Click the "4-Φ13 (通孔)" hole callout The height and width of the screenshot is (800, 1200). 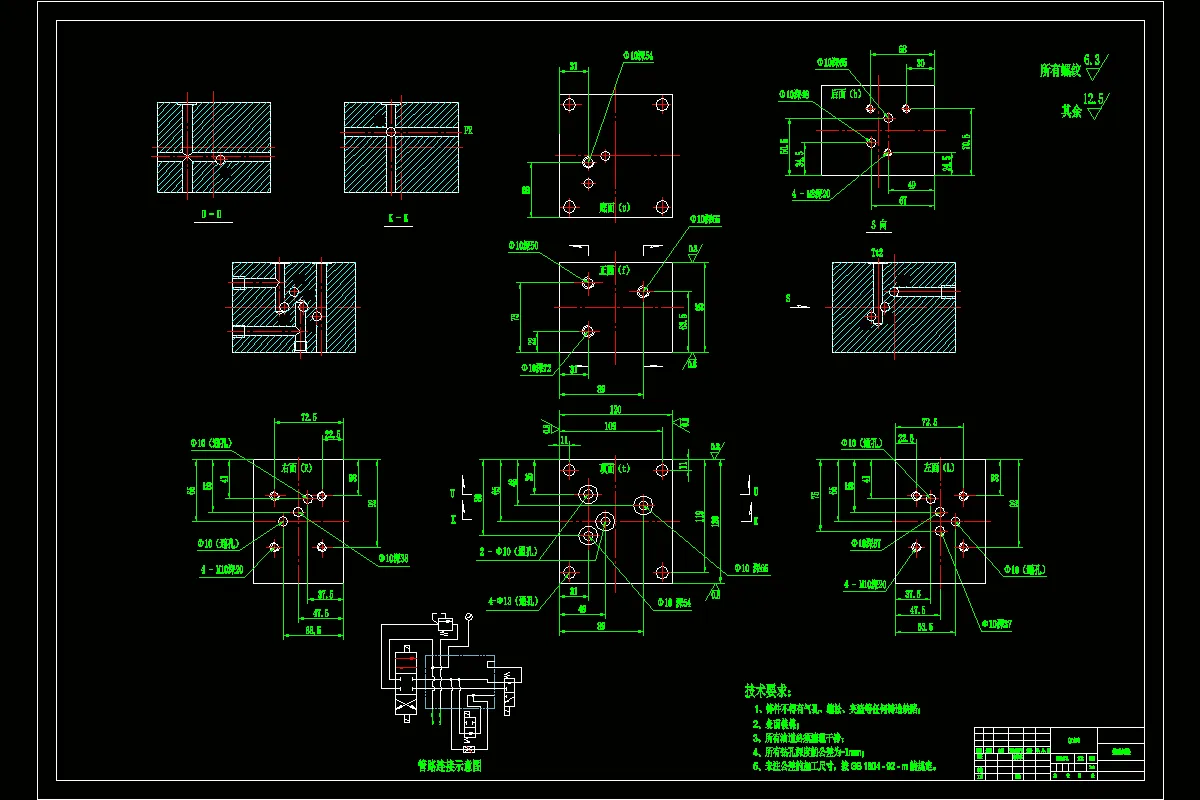pos(513,602)
